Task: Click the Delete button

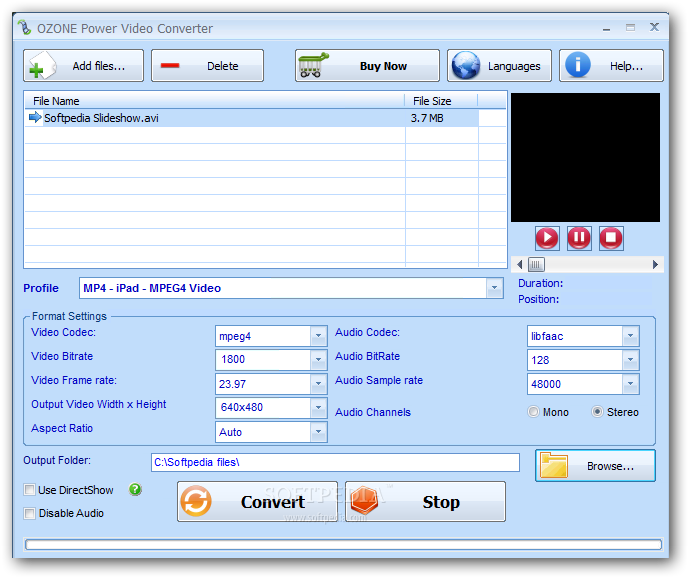Action: (207, 65)
